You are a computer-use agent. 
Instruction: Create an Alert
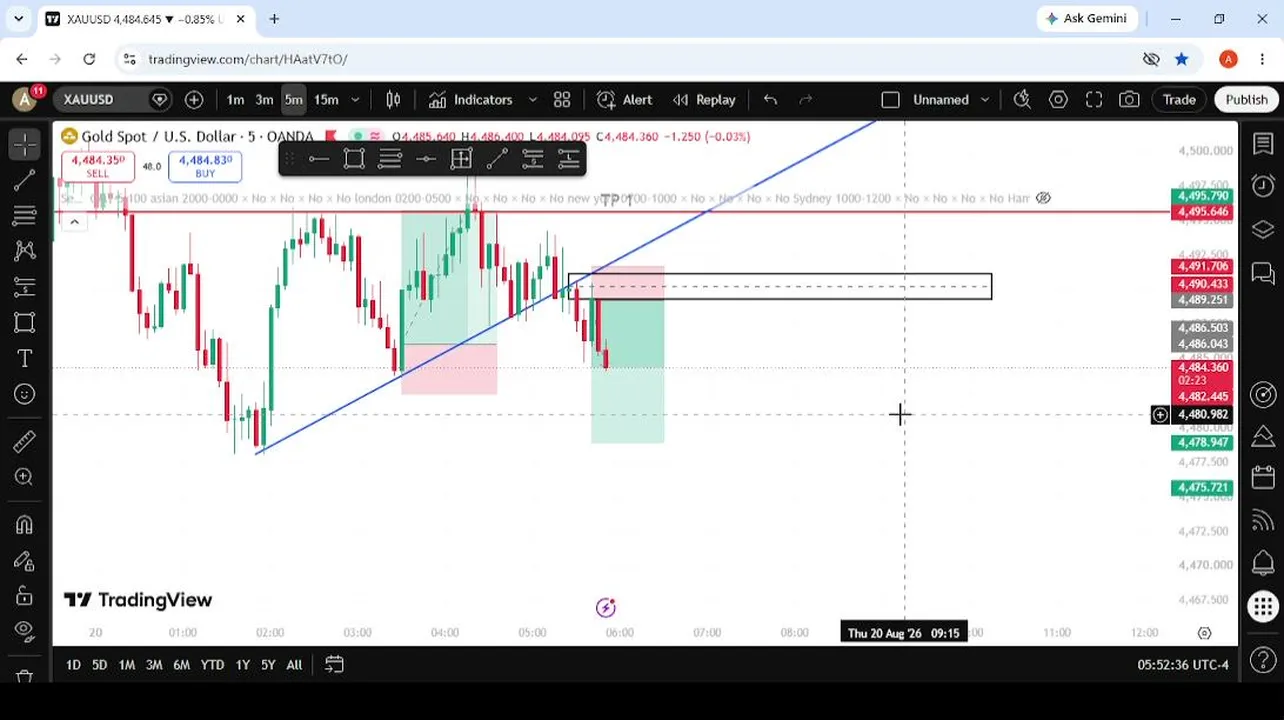click(625, 99)
